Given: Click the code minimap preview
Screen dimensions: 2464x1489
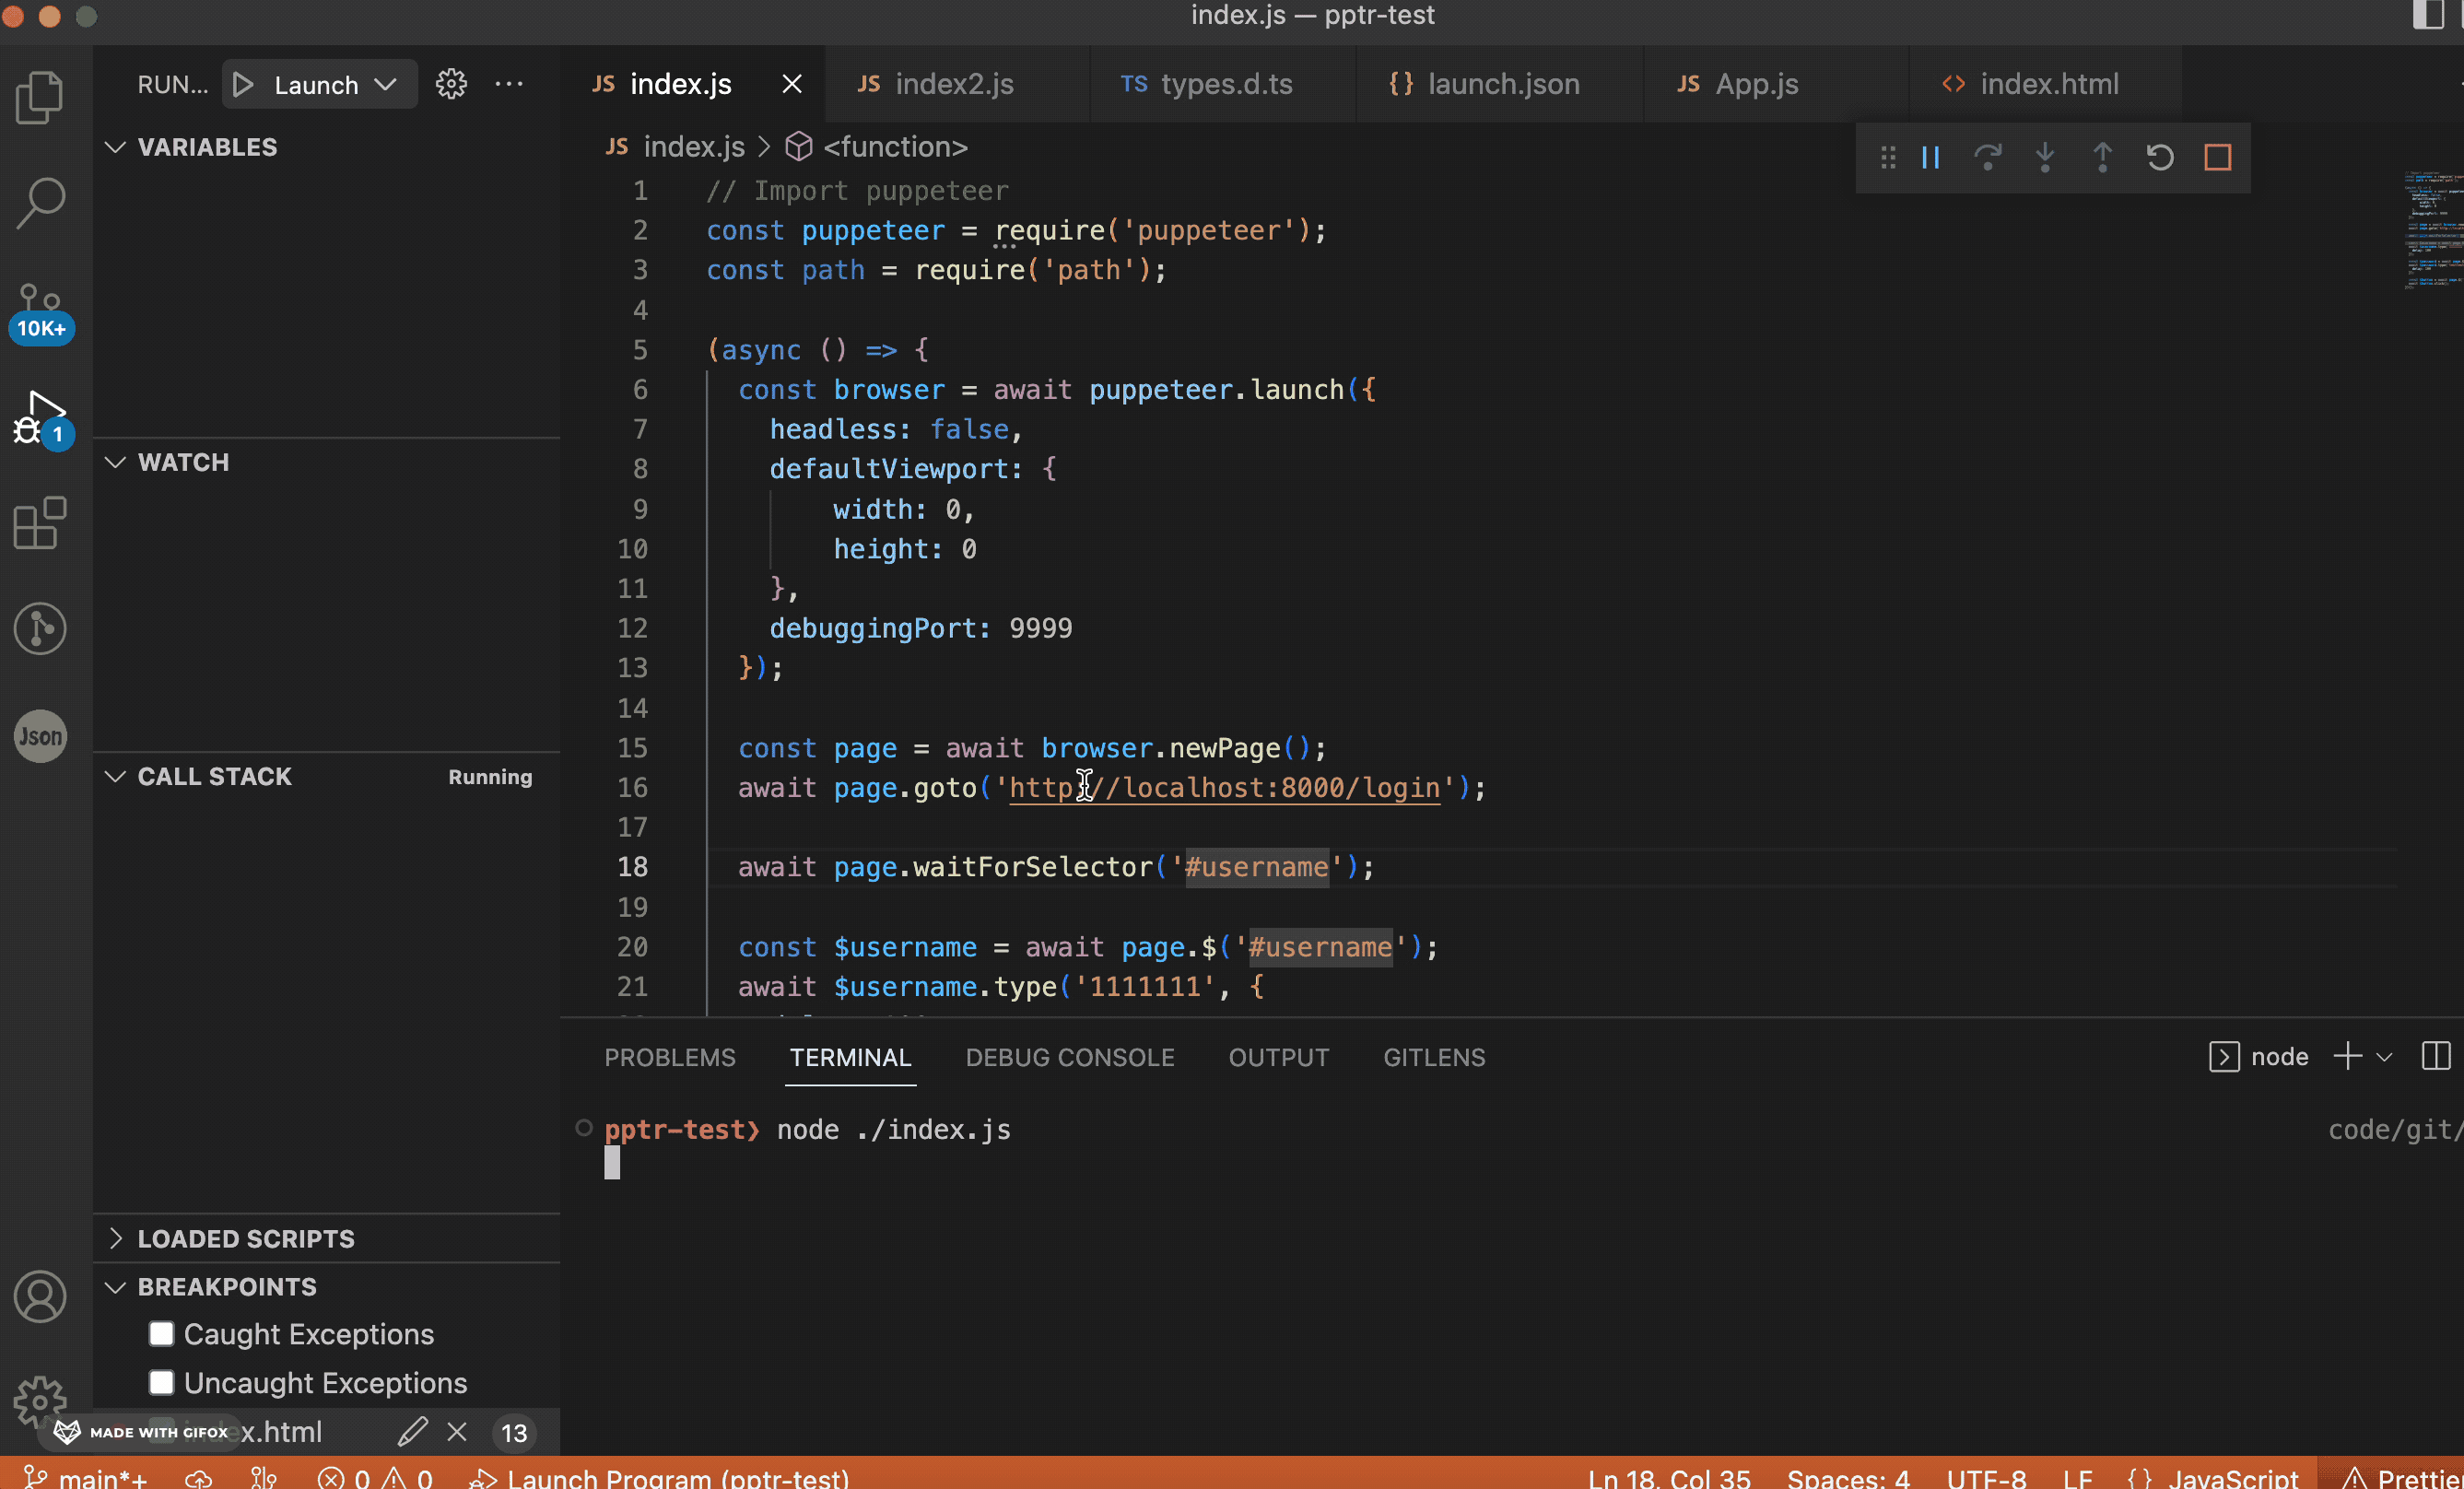Looking at the screenshot, I should pos(2431,230).
